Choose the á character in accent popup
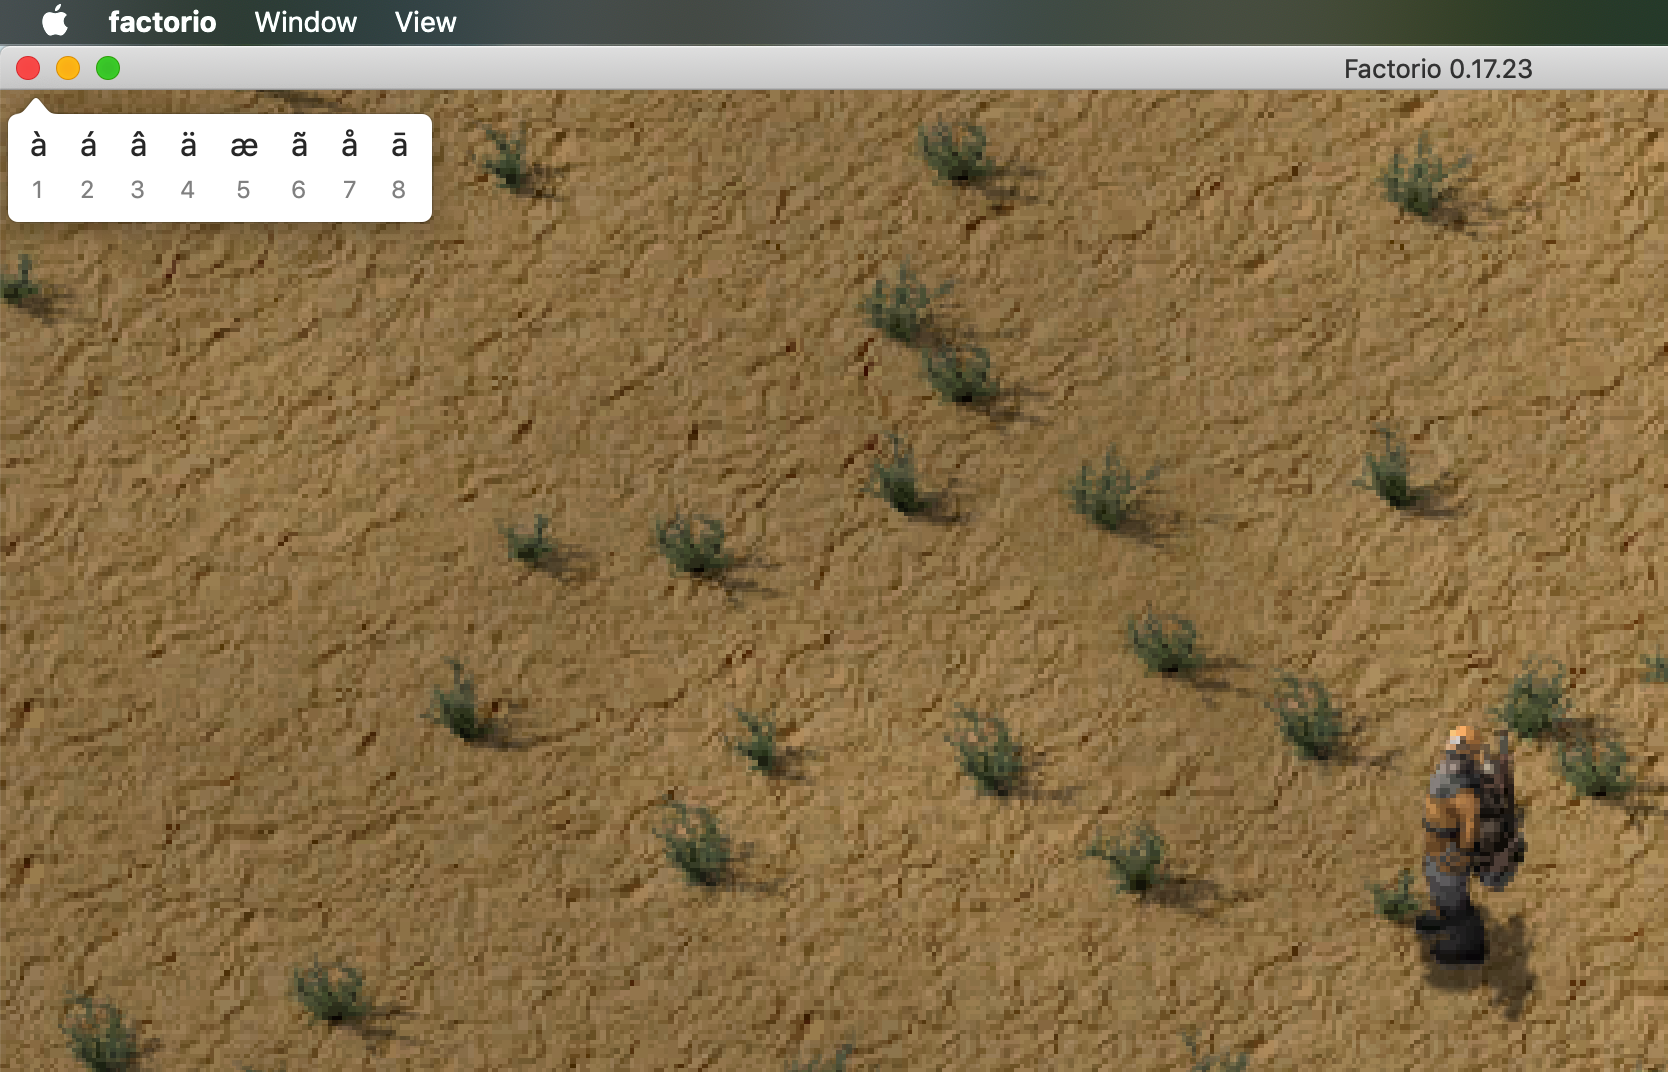The width and height of the screenshot is (1668, 1072). tap(88, 147)
